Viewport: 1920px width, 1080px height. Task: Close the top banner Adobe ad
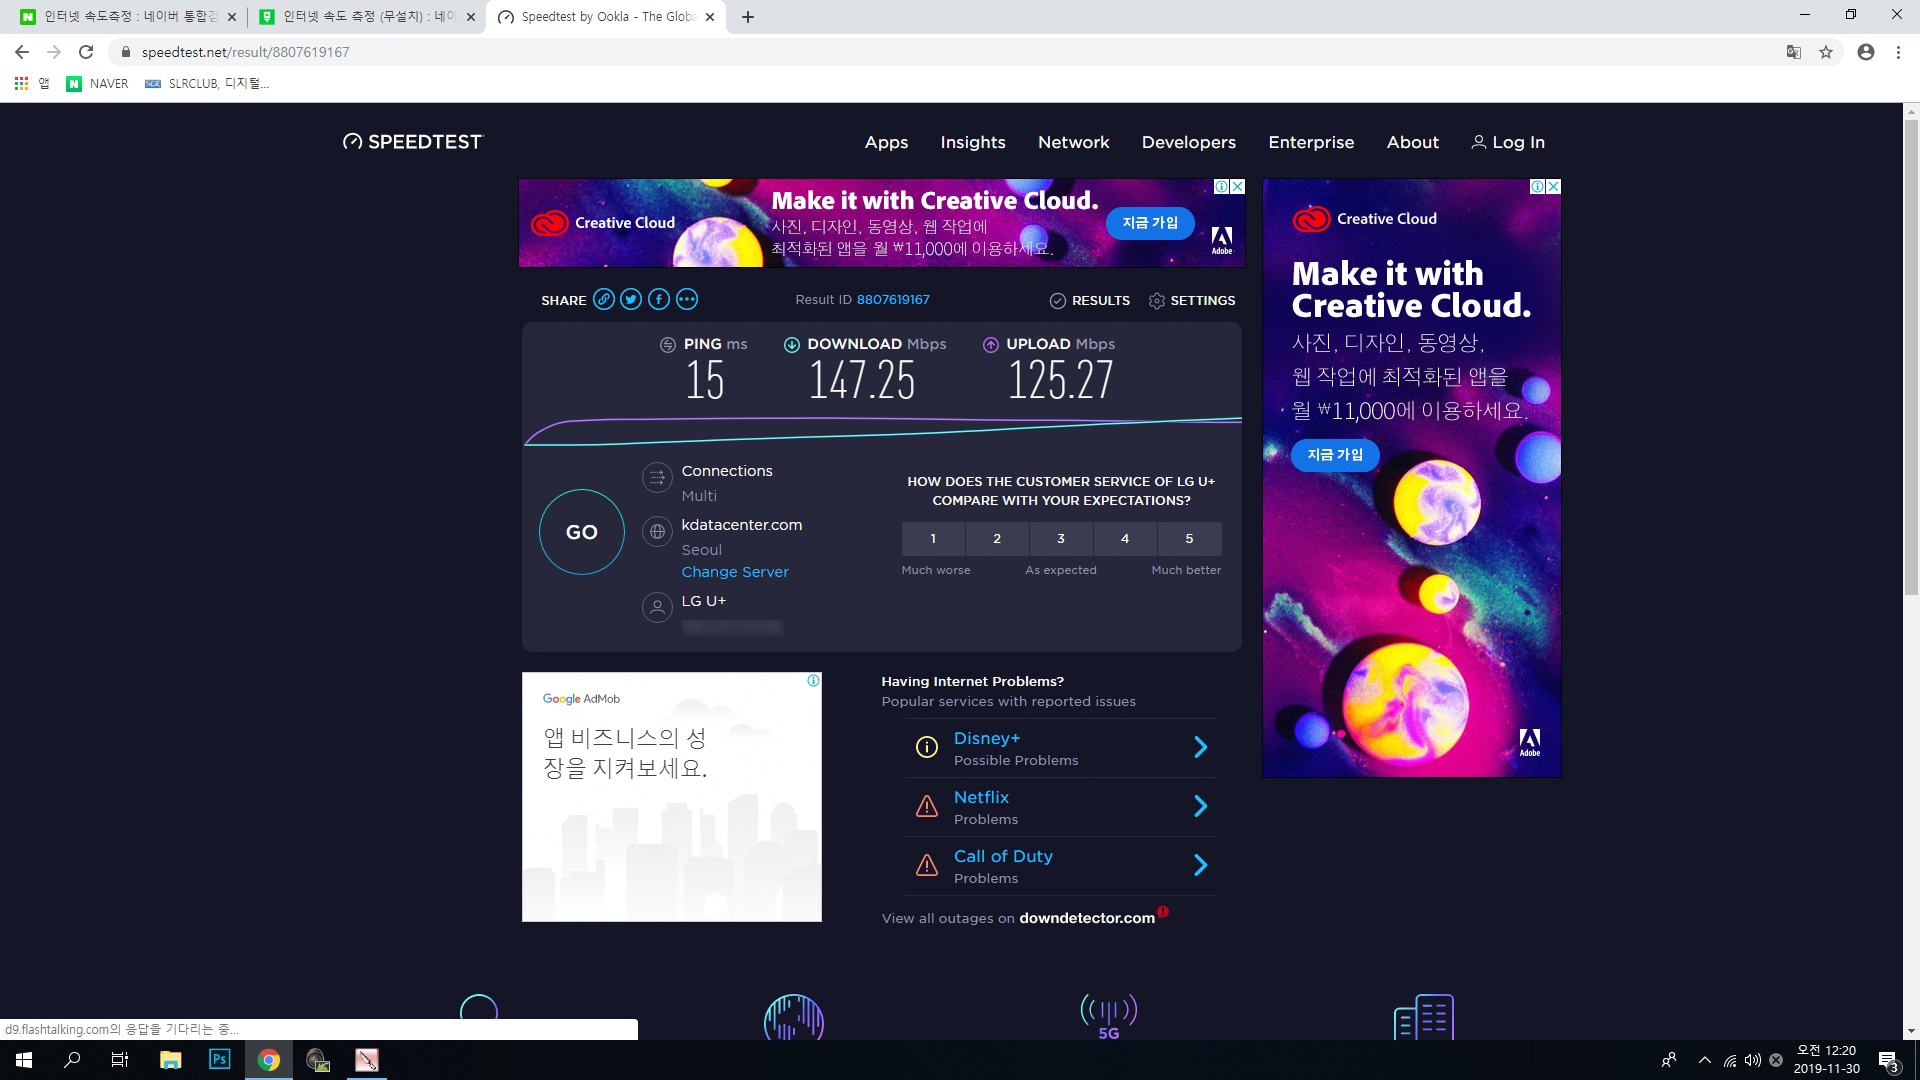point(1237,187)
